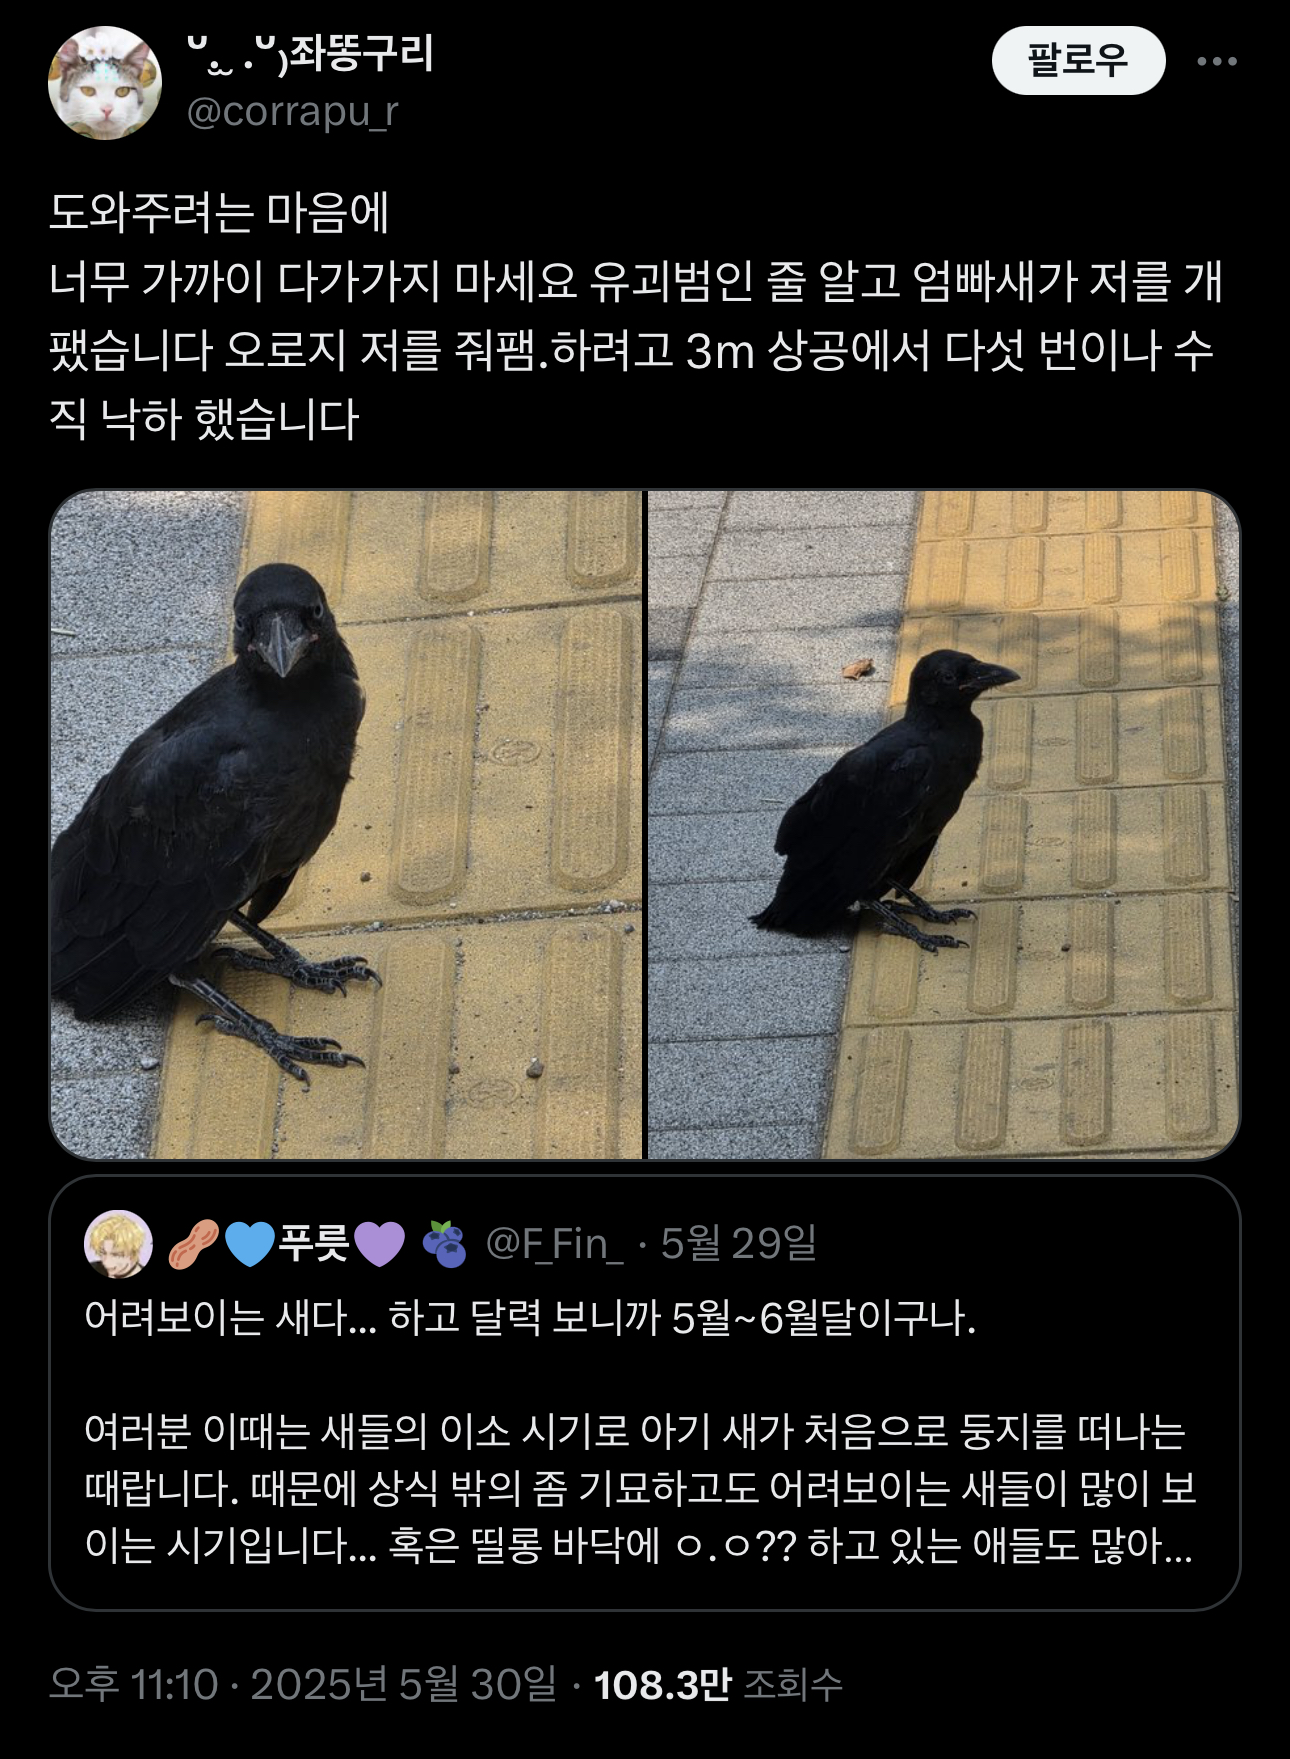Open the 5월 29일 quoted tweet date
Screen dimensions: 1290x1759
coord(739,1244)
